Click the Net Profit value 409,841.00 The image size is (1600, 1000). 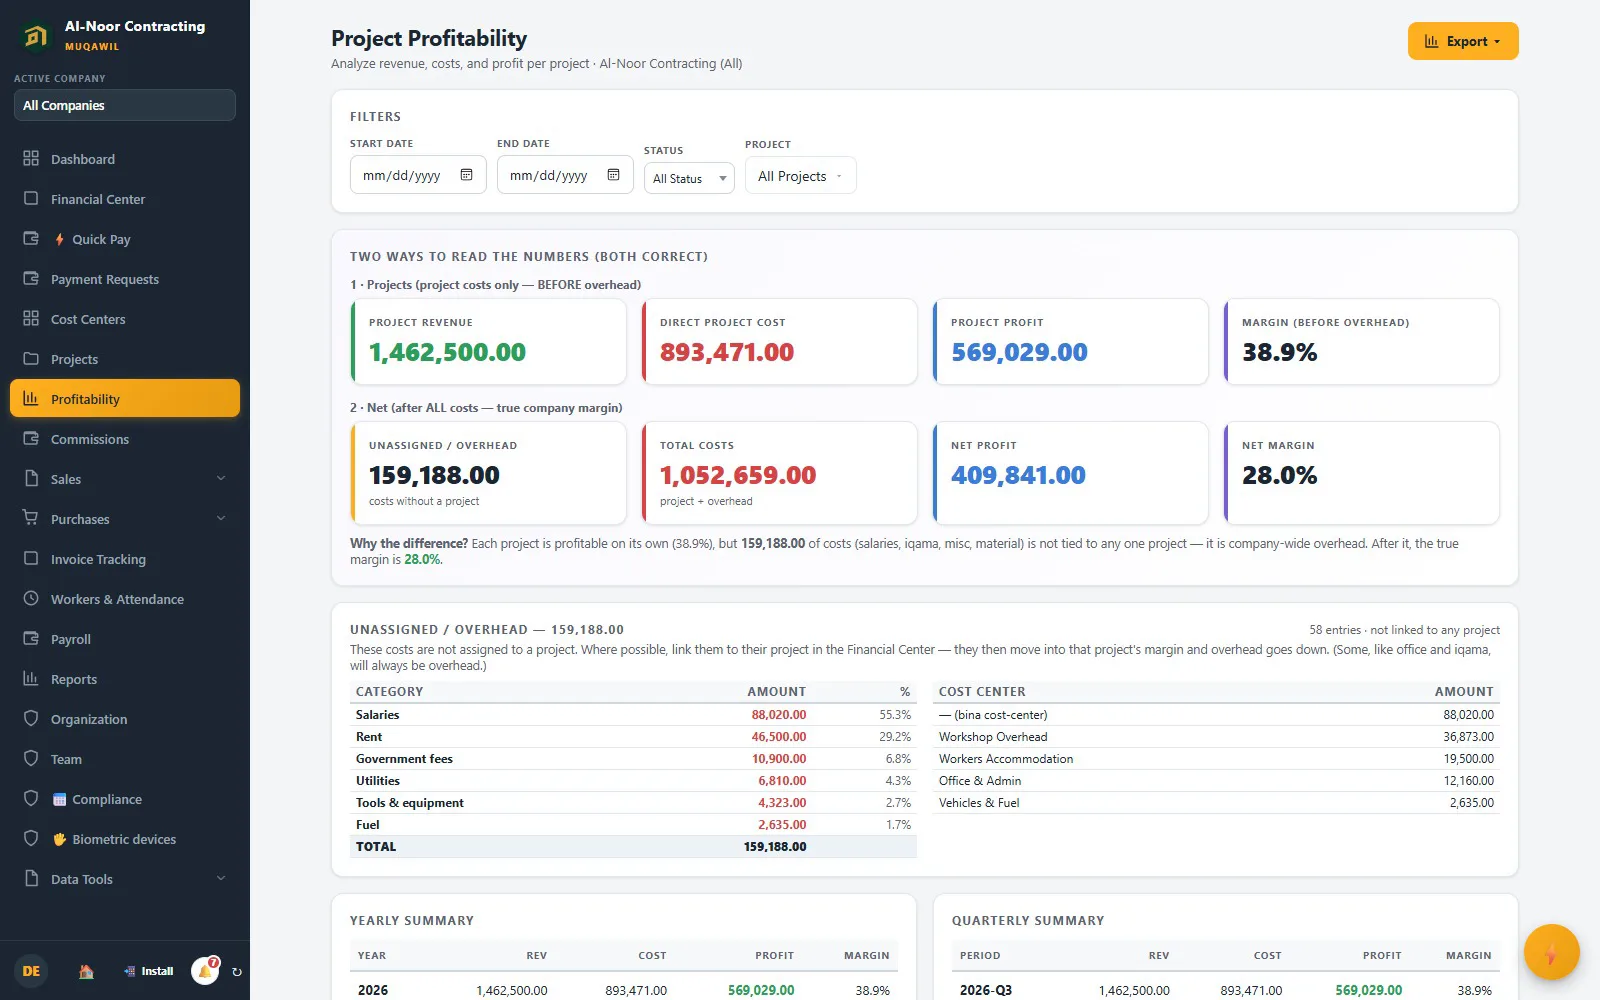1018,475
